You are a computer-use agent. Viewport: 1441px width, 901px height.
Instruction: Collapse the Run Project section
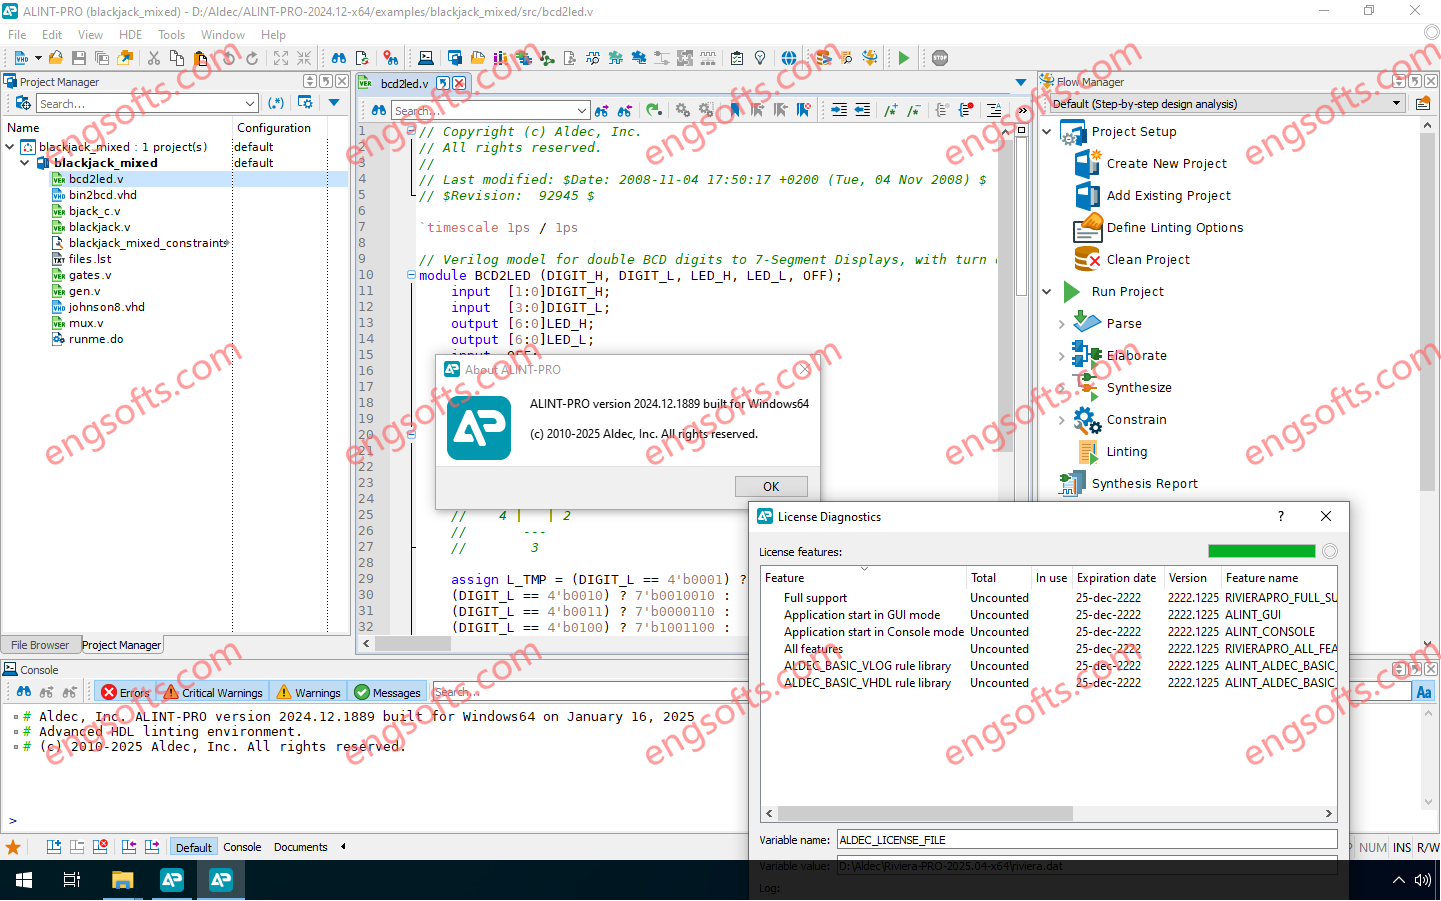(x=1047, y=291)
